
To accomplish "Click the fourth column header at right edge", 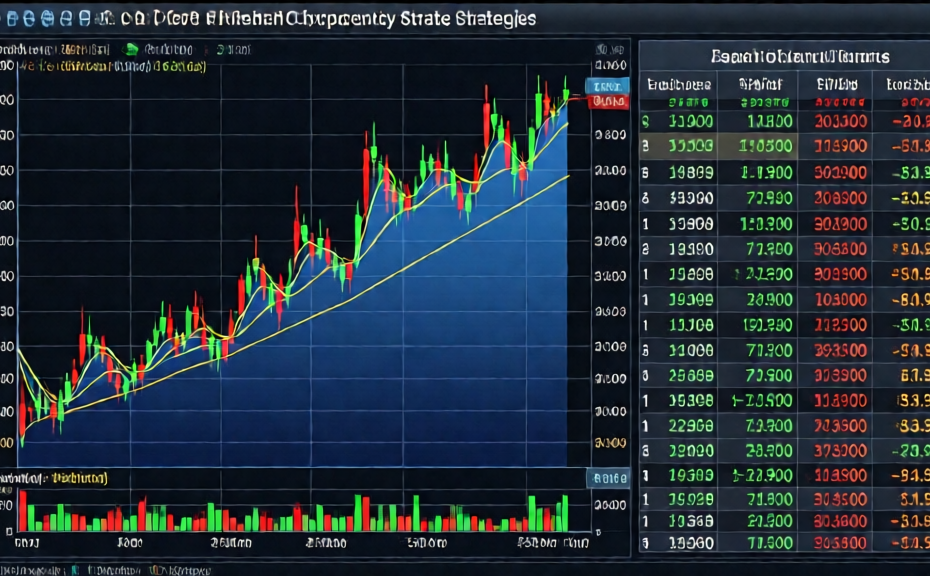I will pos(907,86).
